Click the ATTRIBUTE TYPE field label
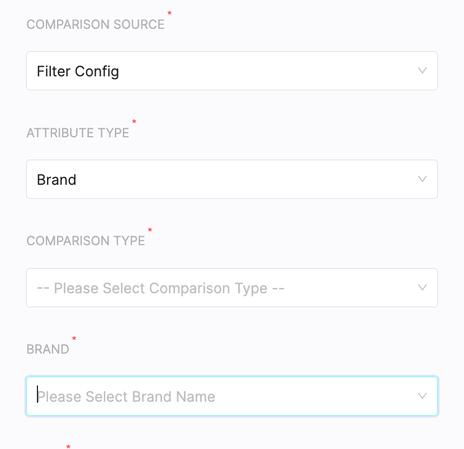Image resolution: width=464 pixels, height=449 pixels. [78, 133]
